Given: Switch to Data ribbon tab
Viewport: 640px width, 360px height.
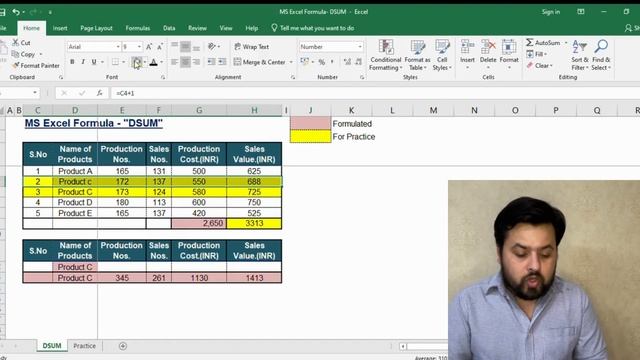Looking at the screenshot, I should click(x=169, y=28).
